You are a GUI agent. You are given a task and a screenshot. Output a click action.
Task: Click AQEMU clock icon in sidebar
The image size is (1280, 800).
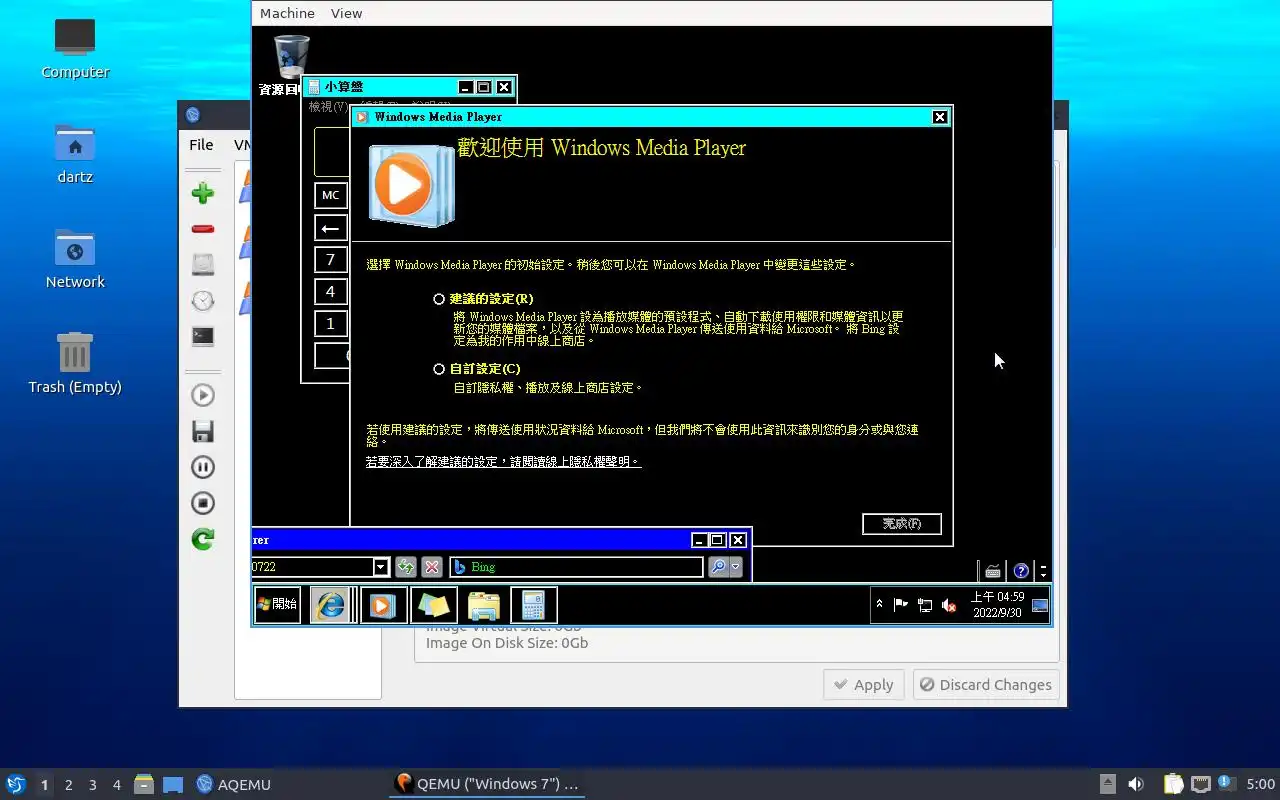click(x=203, y=300)
